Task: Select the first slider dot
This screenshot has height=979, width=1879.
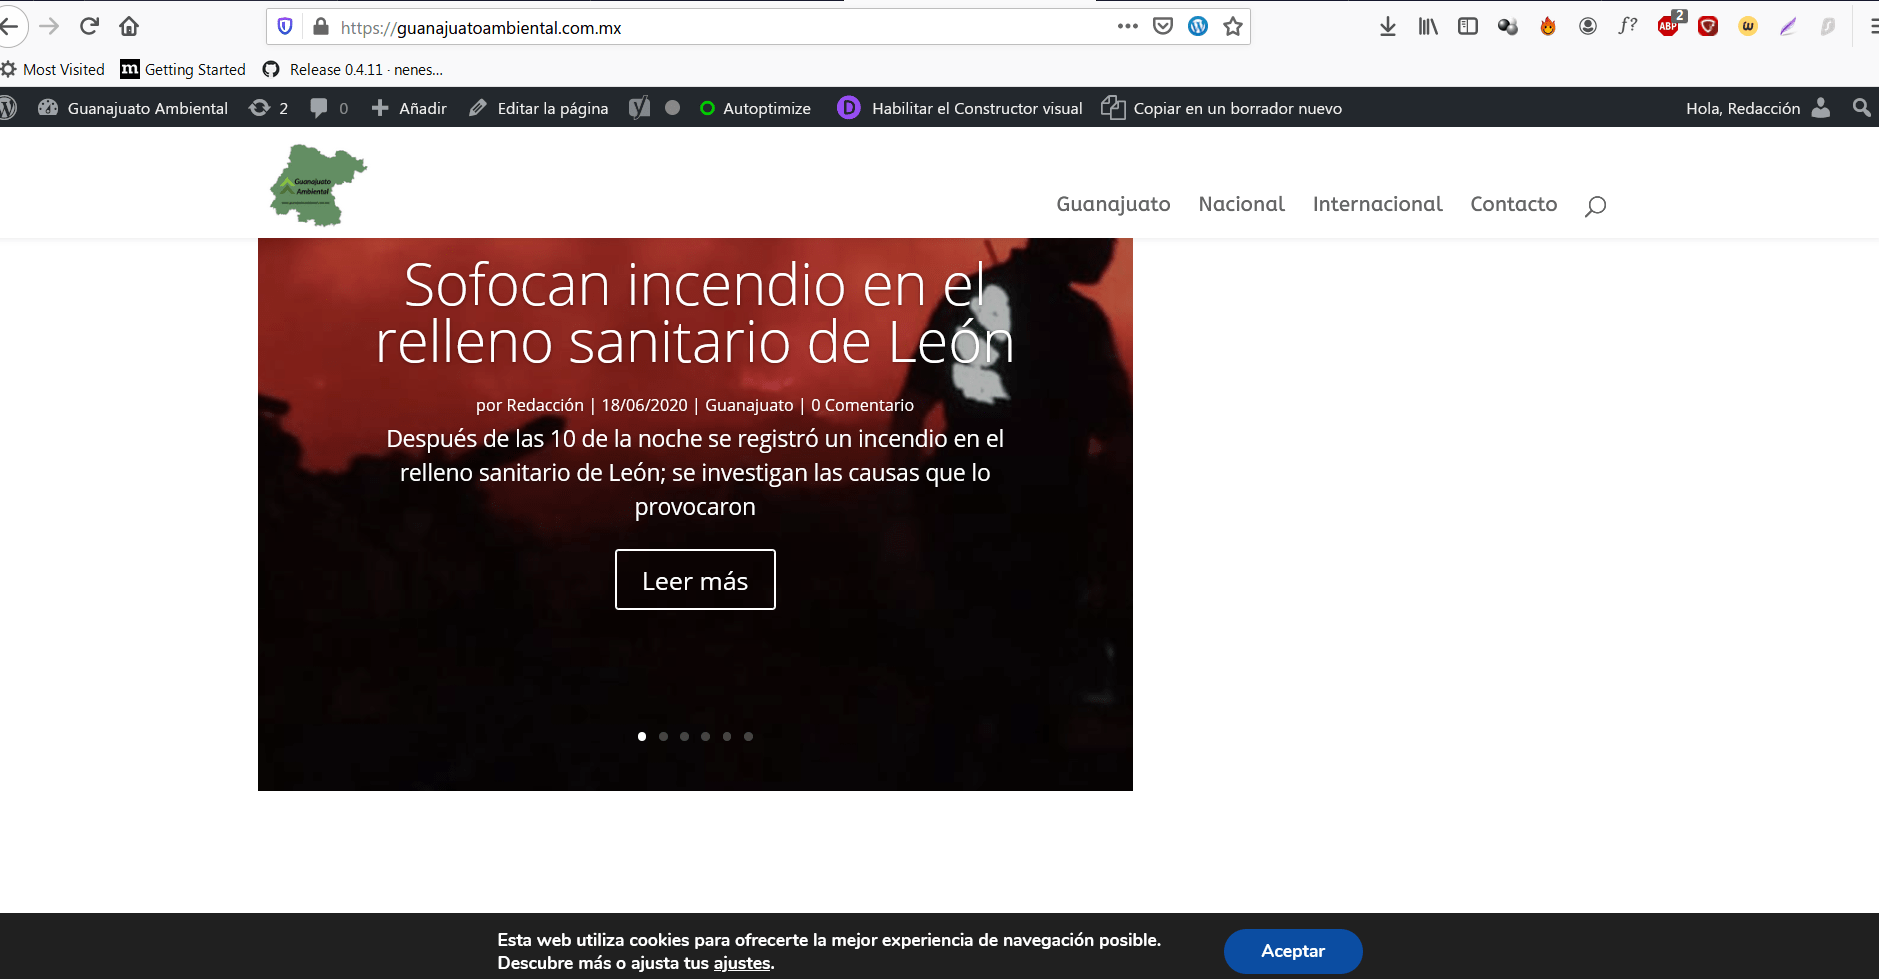Action: pos(642,736)
